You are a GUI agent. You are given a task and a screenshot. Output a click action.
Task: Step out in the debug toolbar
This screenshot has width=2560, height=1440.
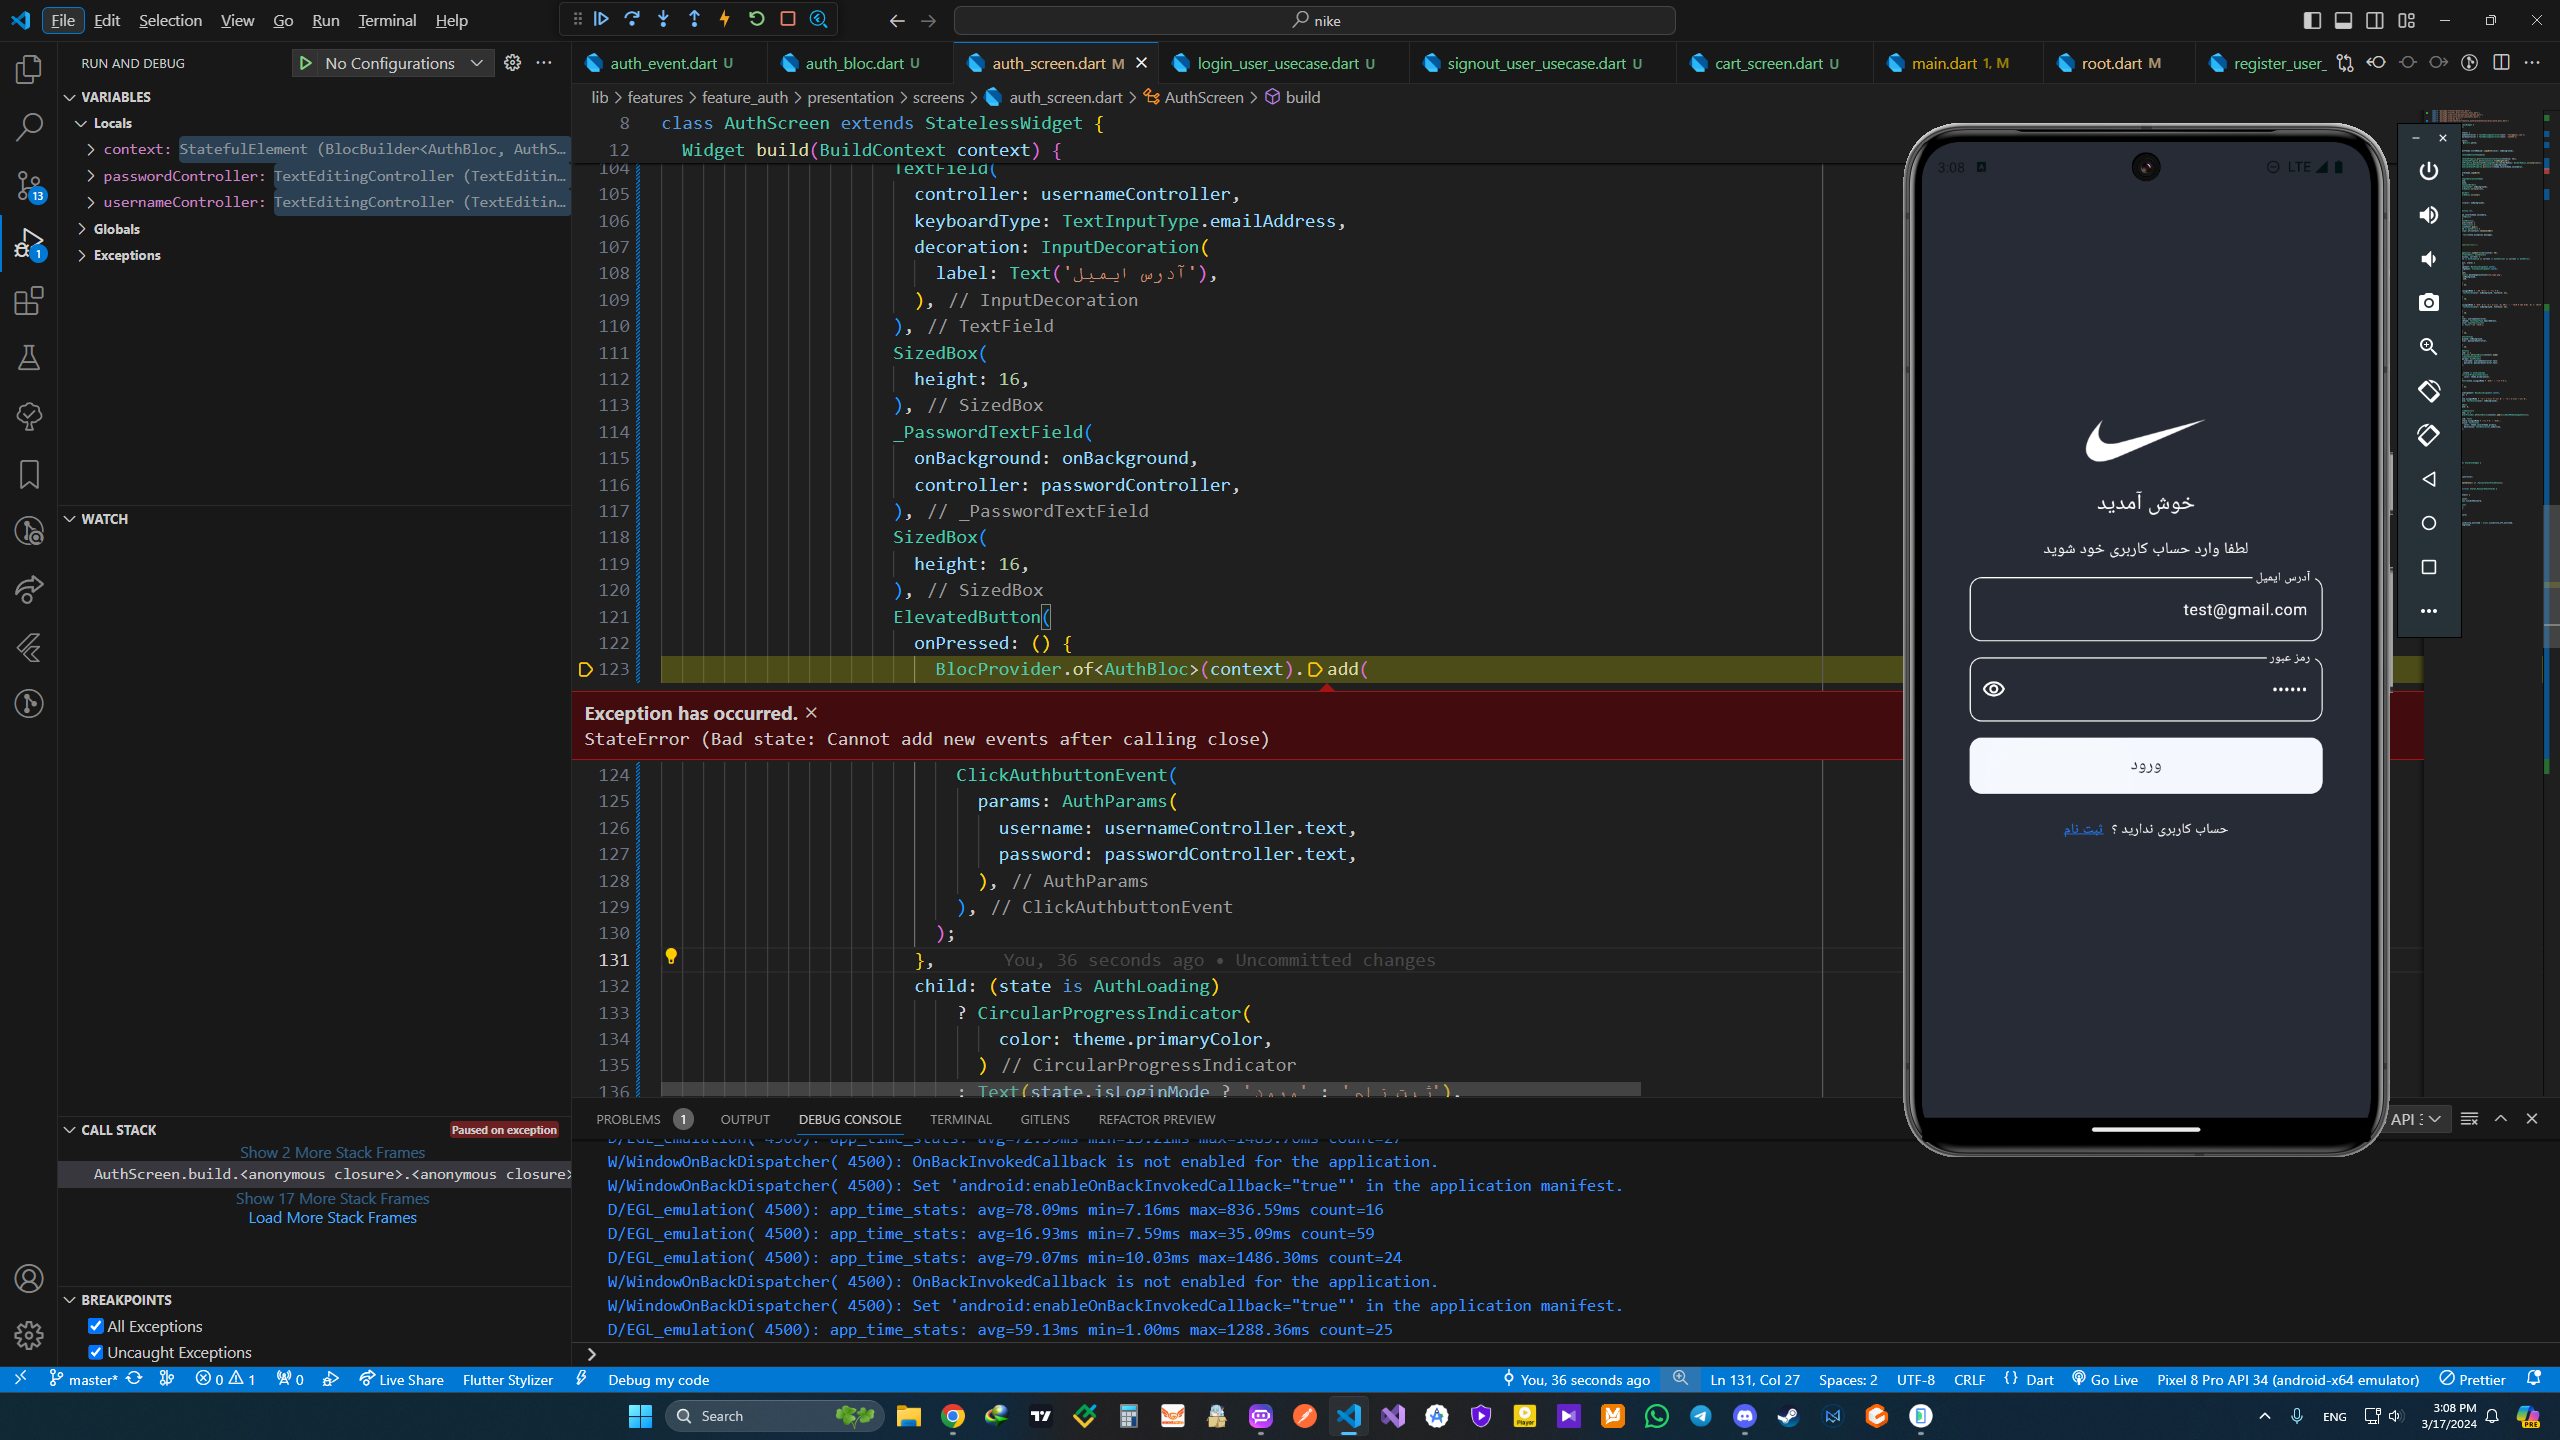[694, 19]
